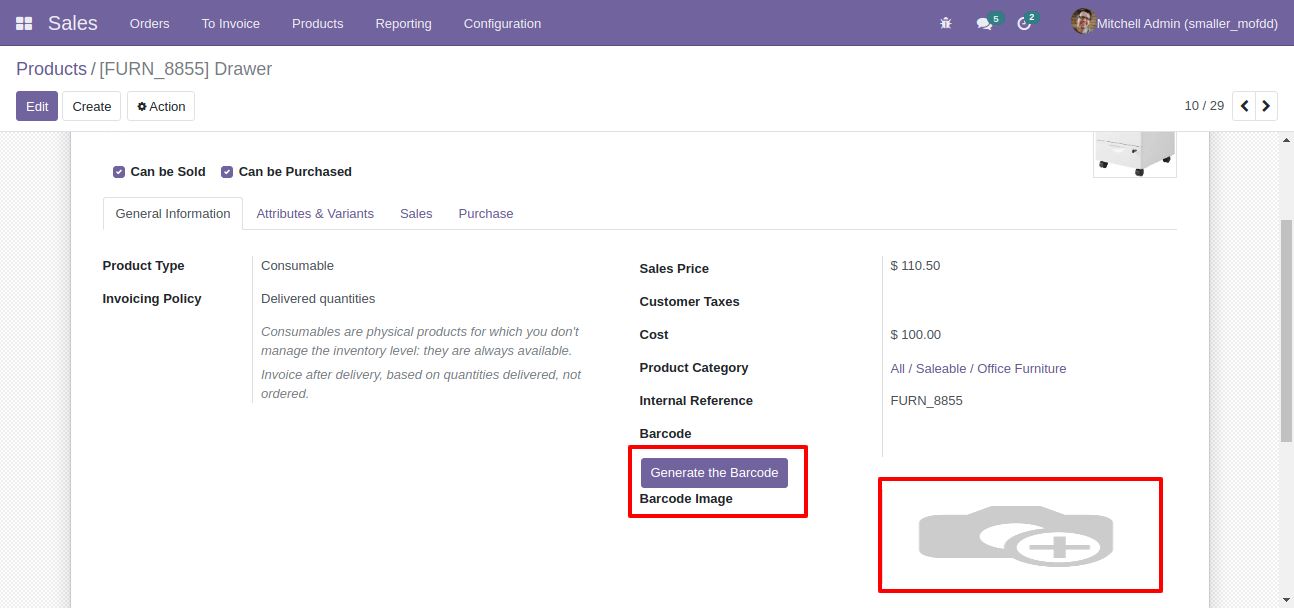1294x608 pixels.
Task: Expand the Configuration menu
Action: (502, 23)
